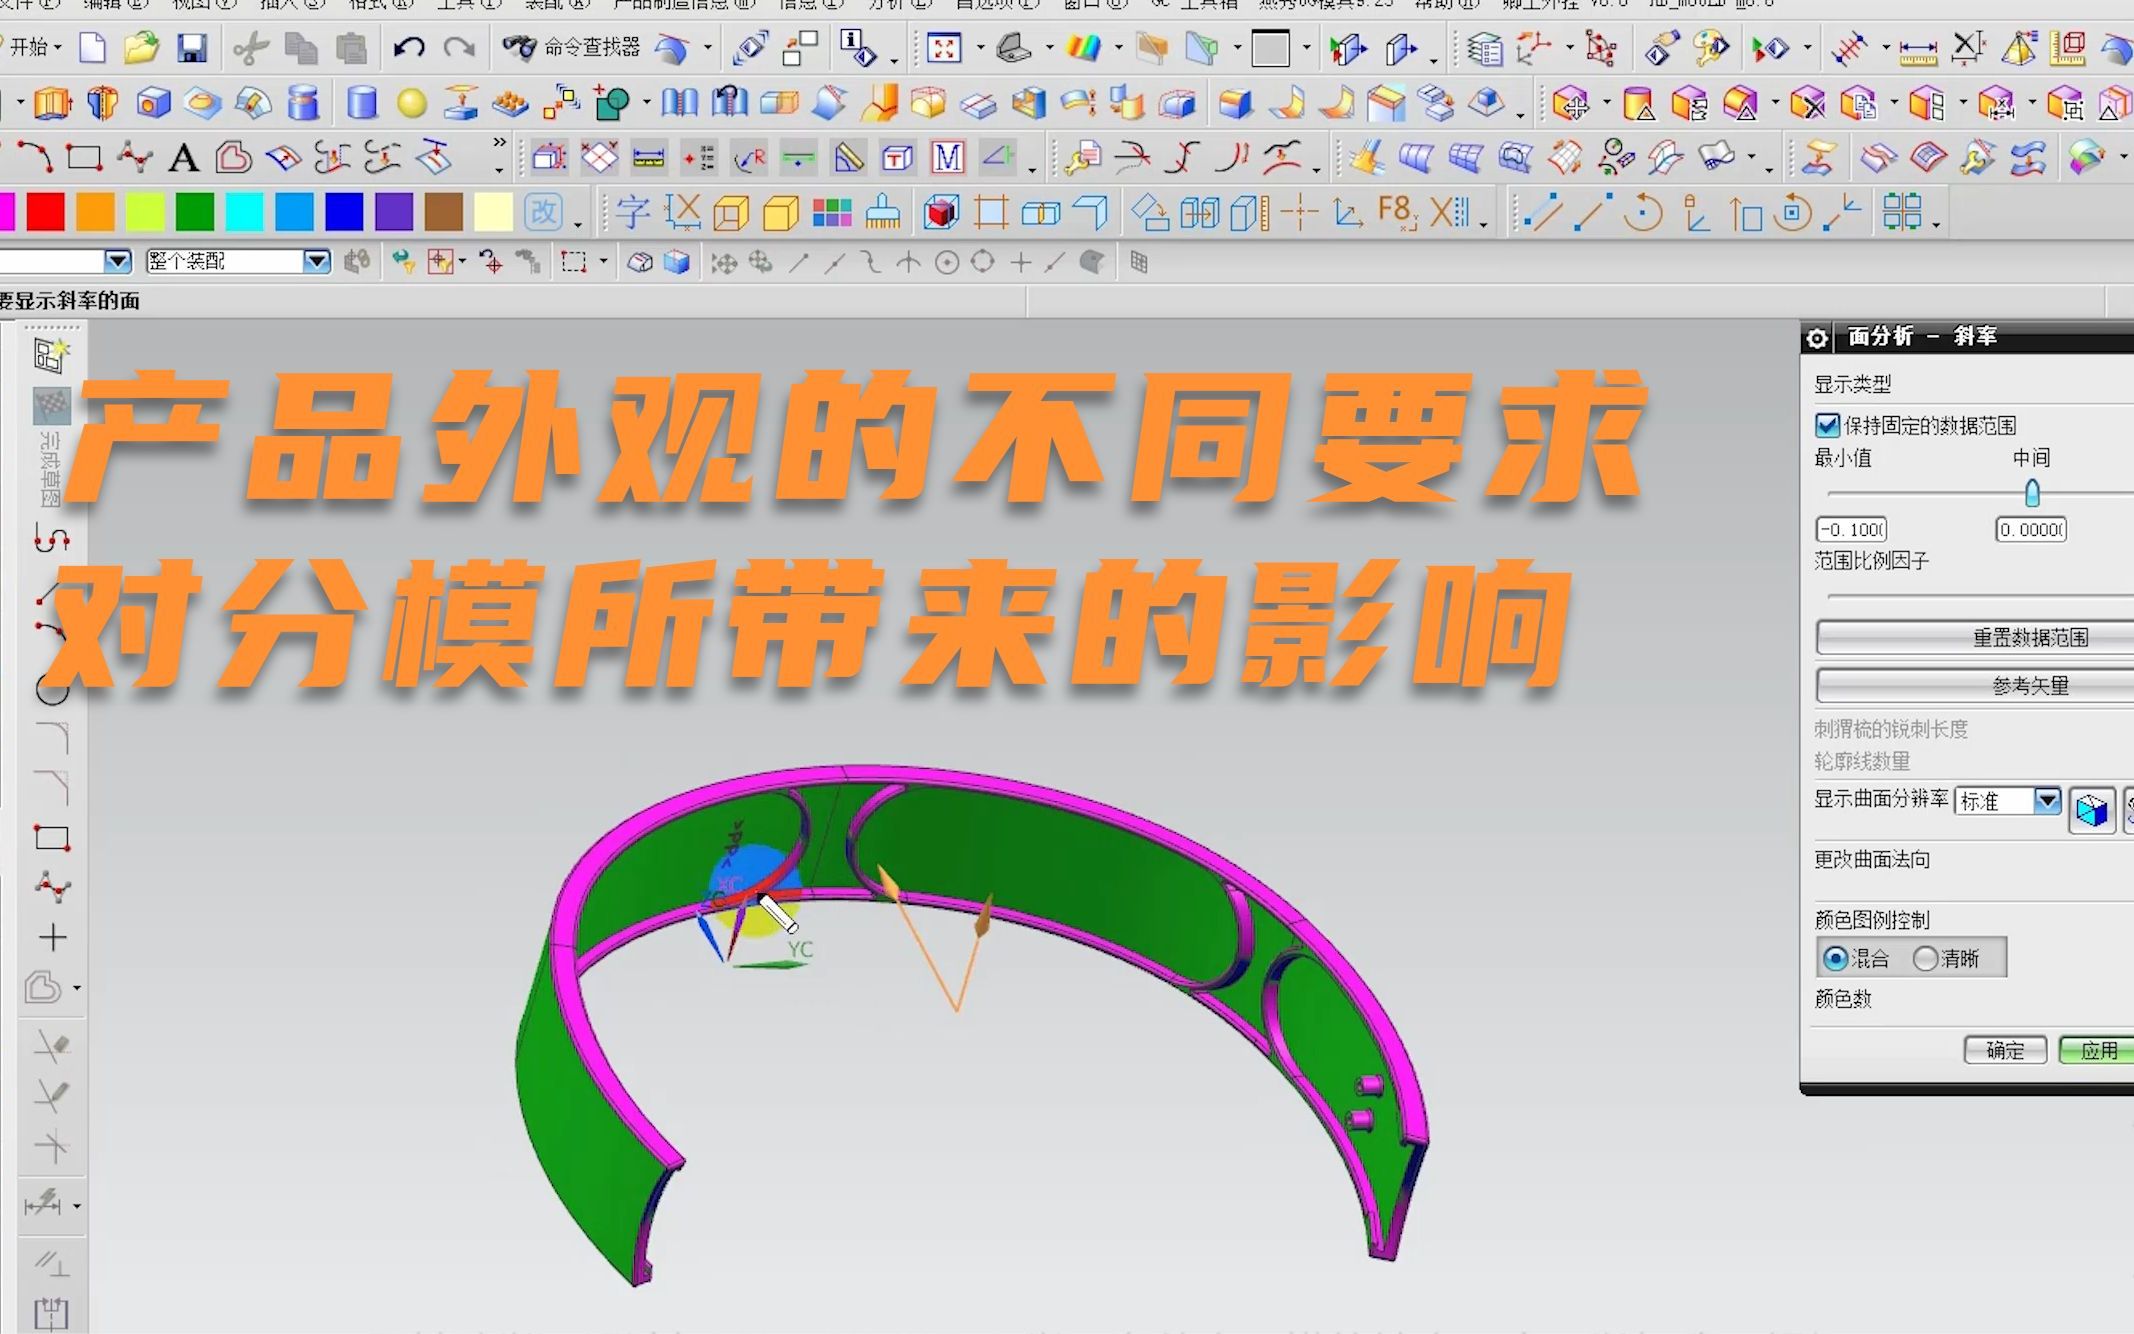Click the rectangle sketch tool in left sidebar
The image size is (2134, 1334).
point(52,838)
